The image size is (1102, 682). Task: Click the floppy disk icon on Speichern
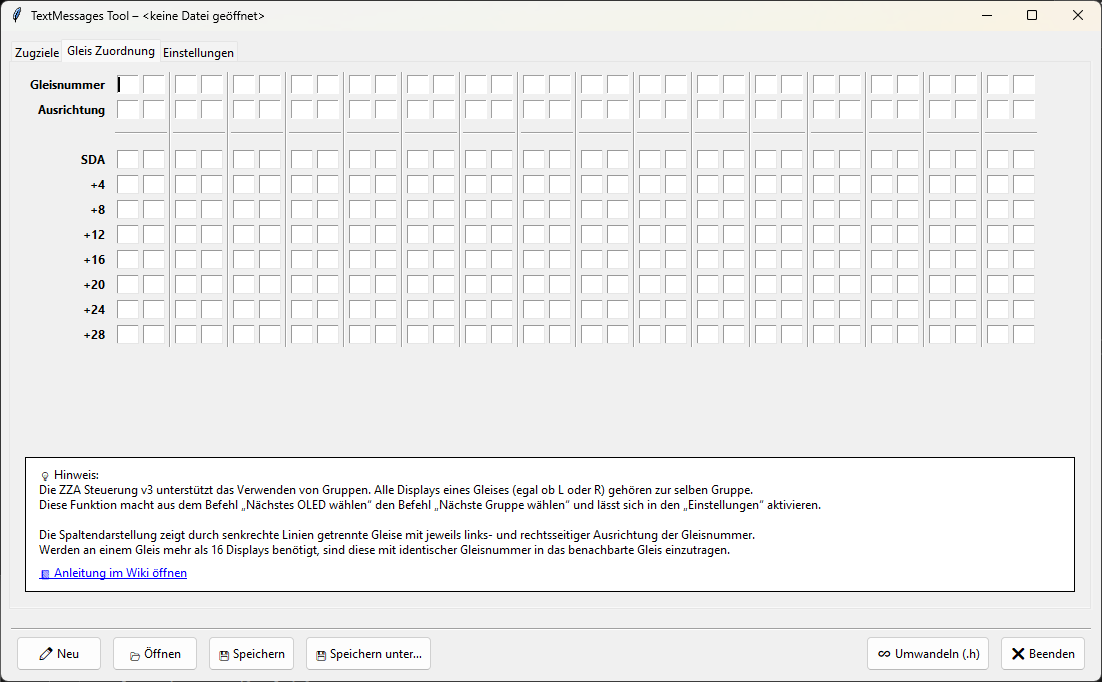tap(224, 655)
